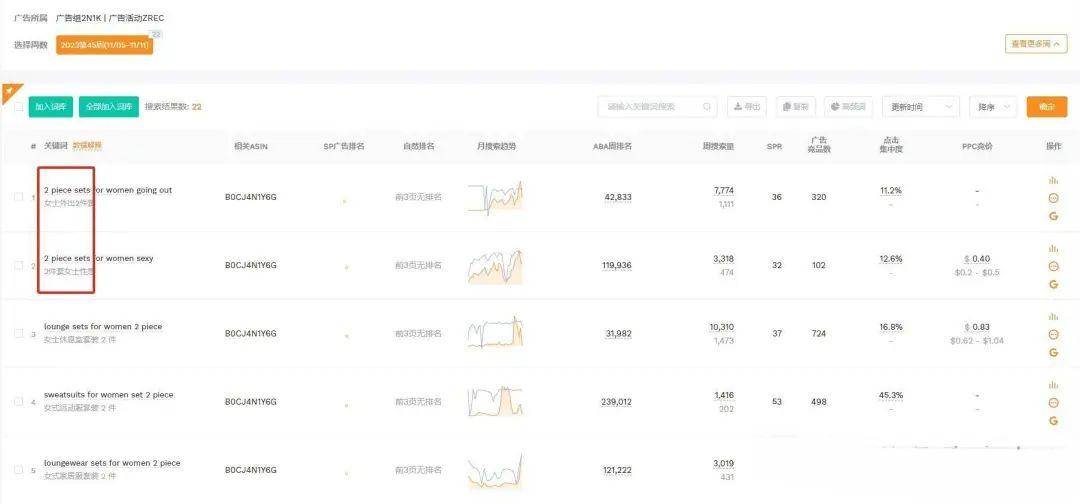Collapse the 查看更多周 expander
The height and width of the screenshot is (504, 1080).
click(1036, 44)
